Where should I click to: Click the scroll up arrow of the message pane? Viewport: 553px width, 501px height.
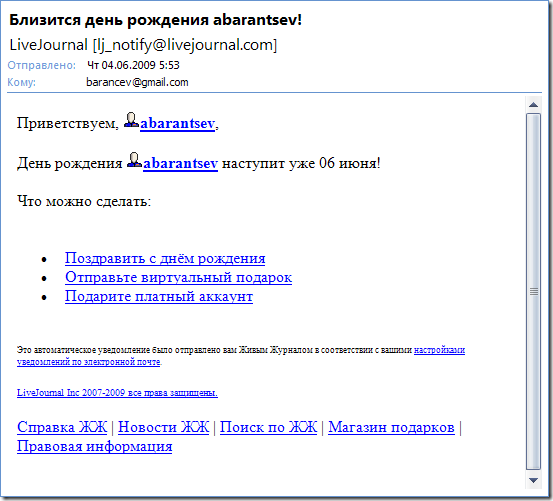pyautogui.click(x=534, y=104)
